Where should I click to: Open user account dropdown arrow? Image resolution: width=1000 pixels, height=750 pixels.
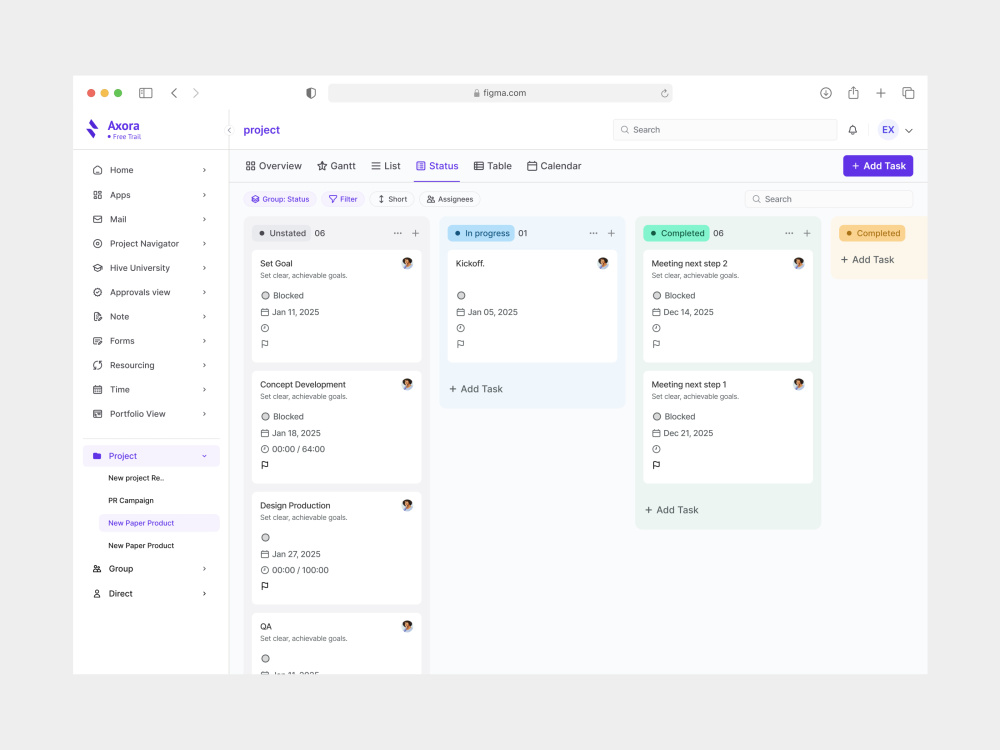click(909, 131)
